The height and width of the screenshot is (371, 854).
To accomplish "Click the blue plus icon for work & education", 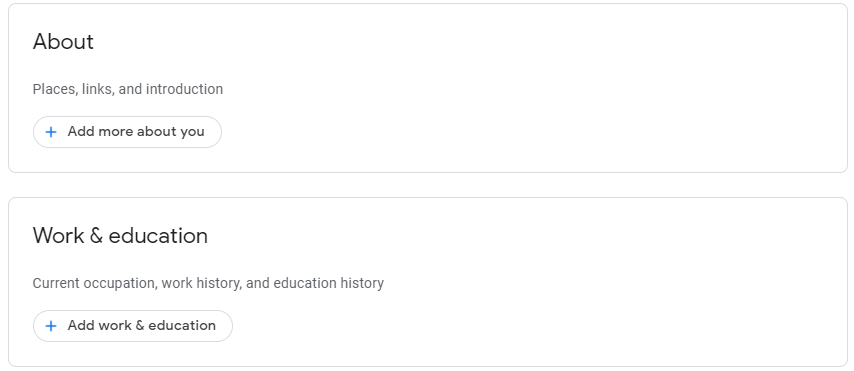I will tap(51, 326).
